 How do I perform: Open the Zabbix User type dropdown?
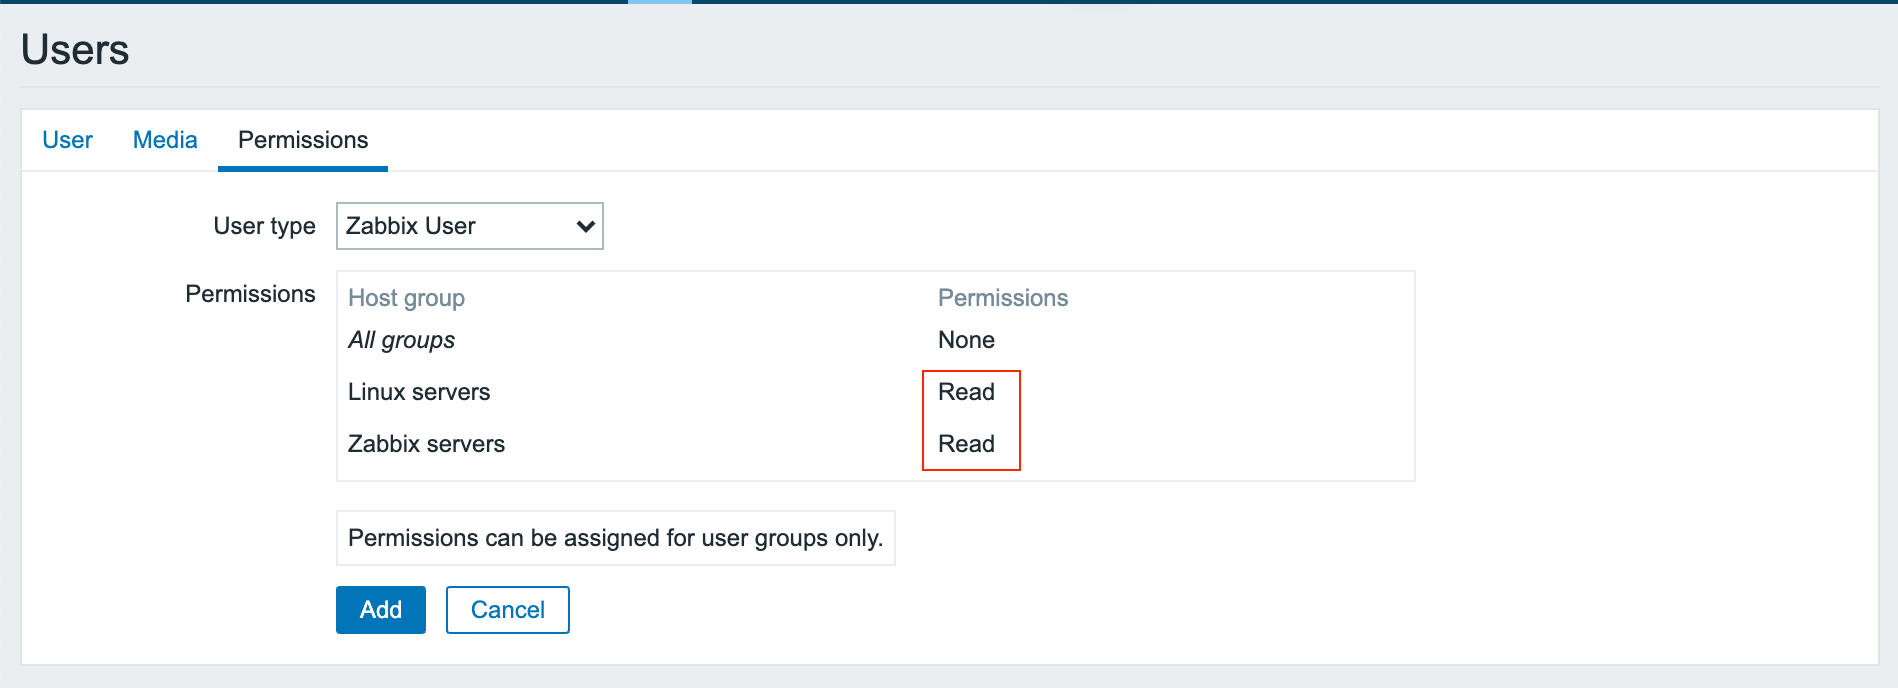(x=469, y=226)
